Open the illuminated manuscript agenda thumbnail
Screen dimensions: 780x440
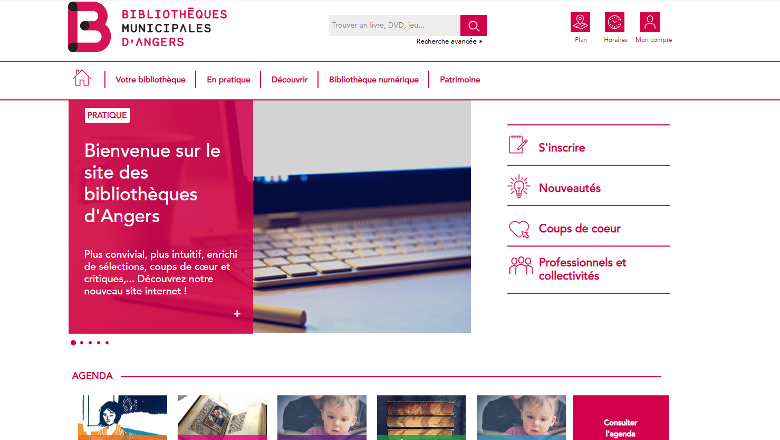(222, 418)
